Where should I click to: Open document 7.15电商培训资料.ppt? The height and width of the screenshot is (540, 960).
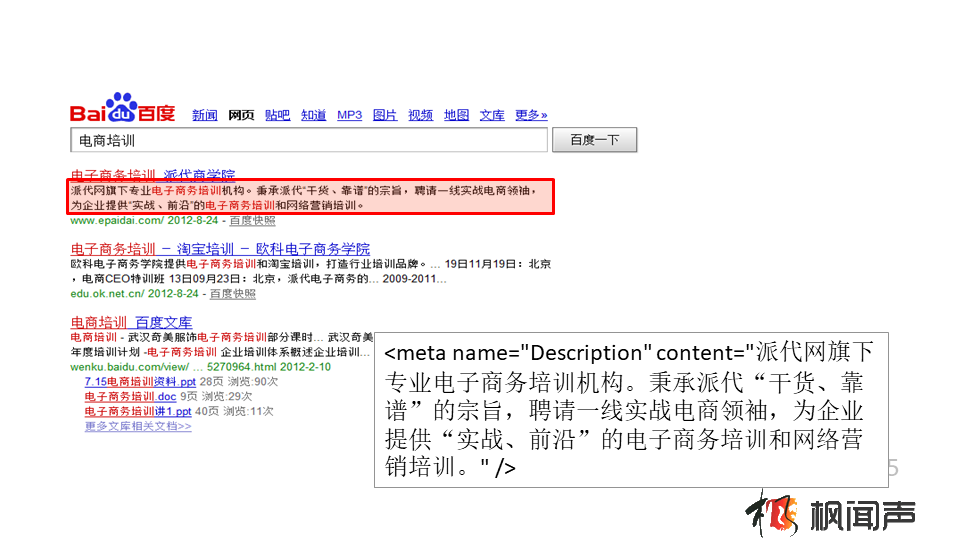(x=140, y=381)
